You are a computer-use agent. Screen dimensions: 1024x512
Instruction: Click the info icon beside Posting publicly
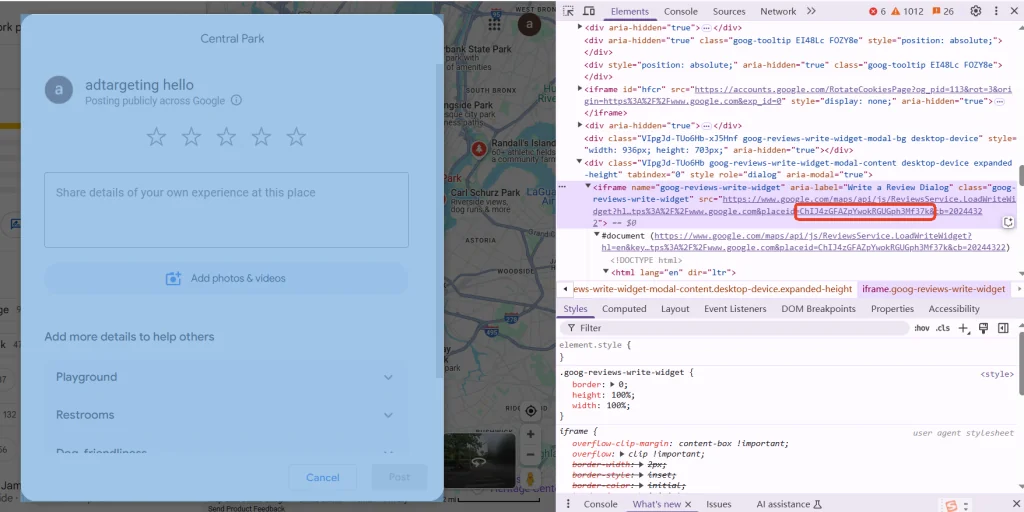click(x=236, y=101)
